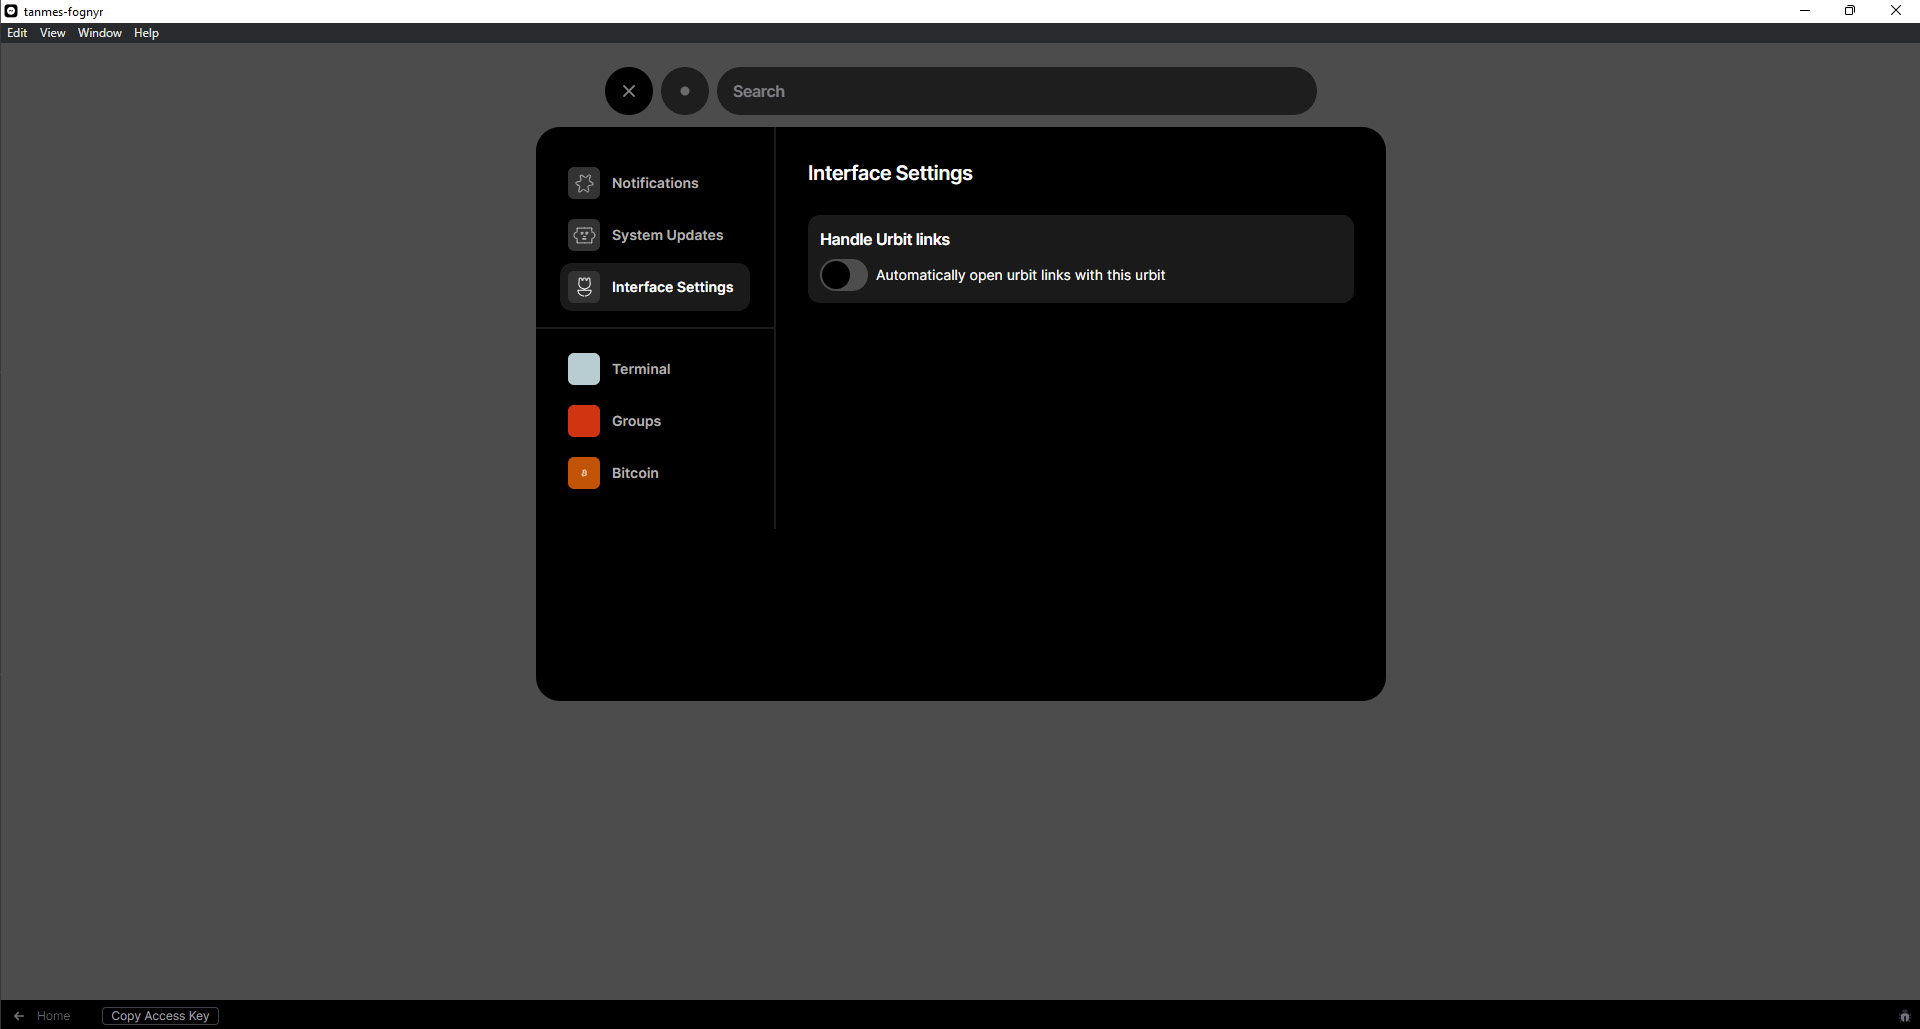This screenshot has height=1029, width=1920.
Task: Open the Window menu
Action: point(100,33)
